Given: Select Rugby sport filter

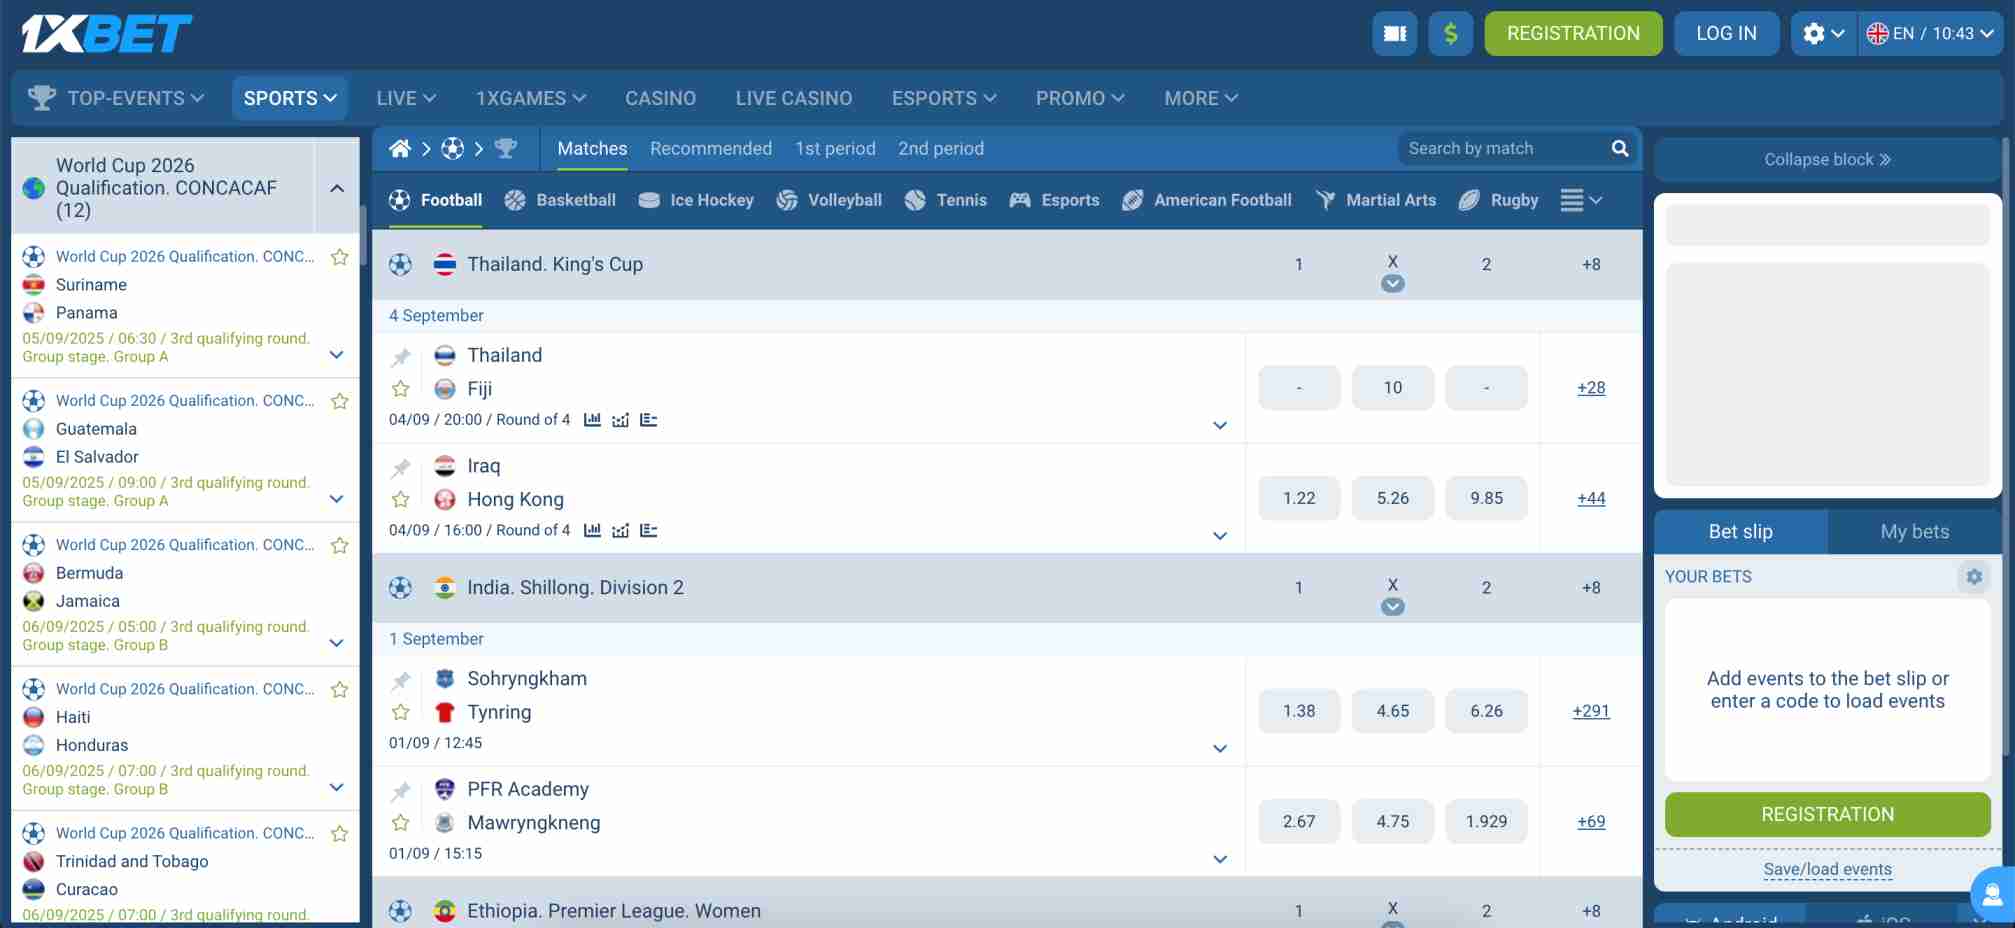Looking at the screenshot, I should pos(1498,200).
